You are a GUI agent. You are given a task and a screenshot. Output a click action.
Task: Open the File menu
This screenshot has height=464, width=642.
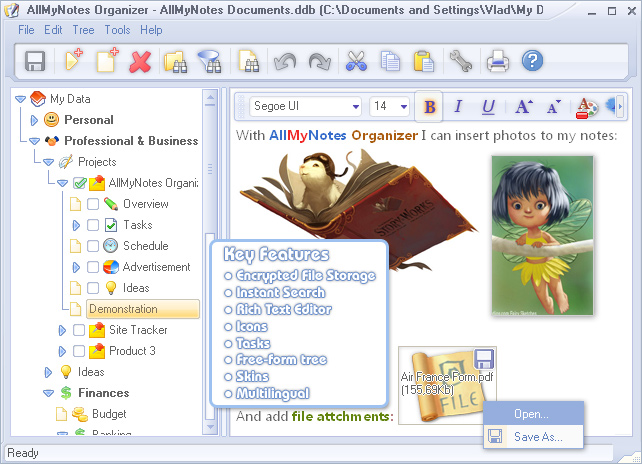coord(26,30)
